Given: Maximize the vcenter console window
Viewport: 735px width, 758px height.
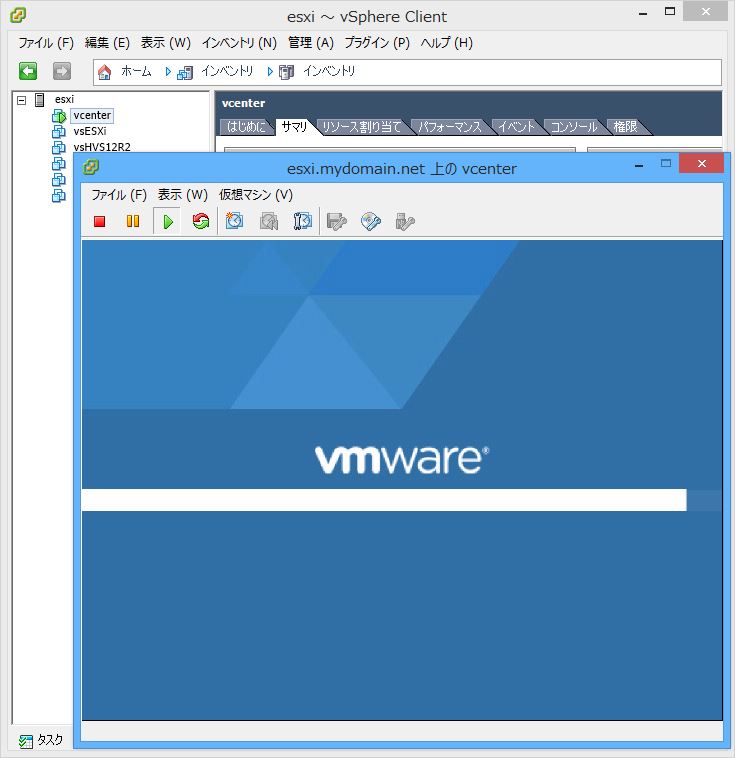Looking at the screenshot, I should tap(666, 163).
